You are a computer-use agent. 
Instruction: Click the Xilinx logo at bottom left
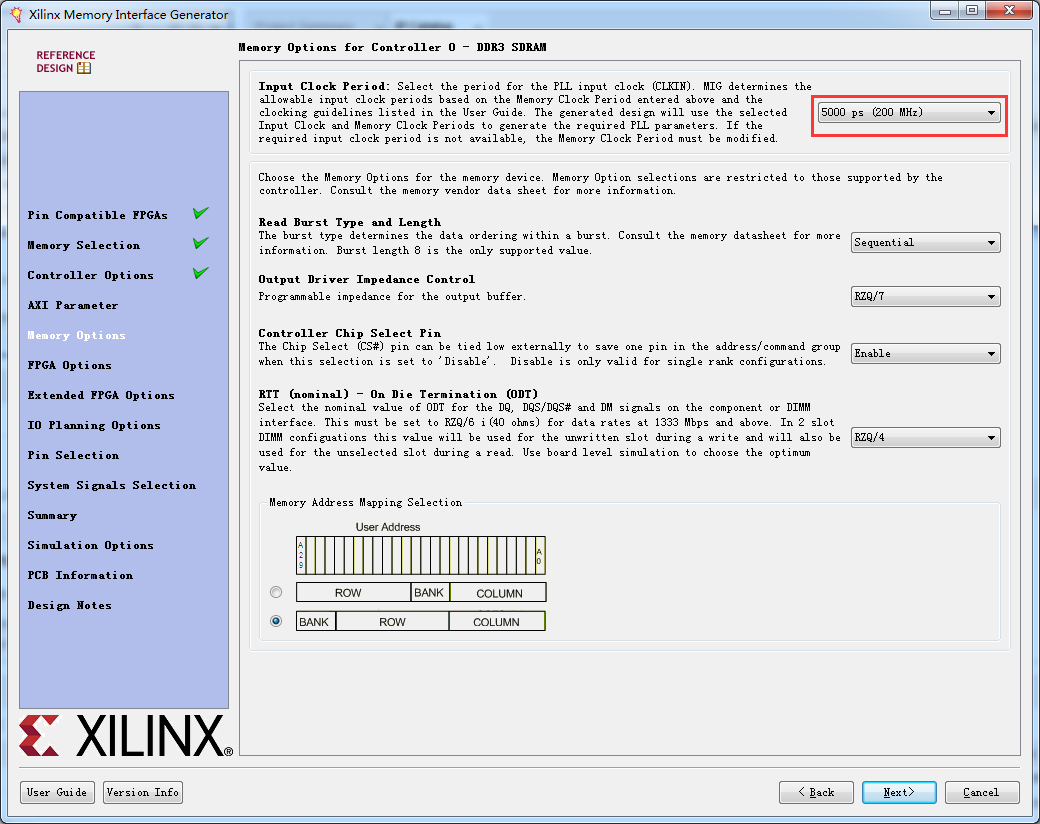click(126, 735)
